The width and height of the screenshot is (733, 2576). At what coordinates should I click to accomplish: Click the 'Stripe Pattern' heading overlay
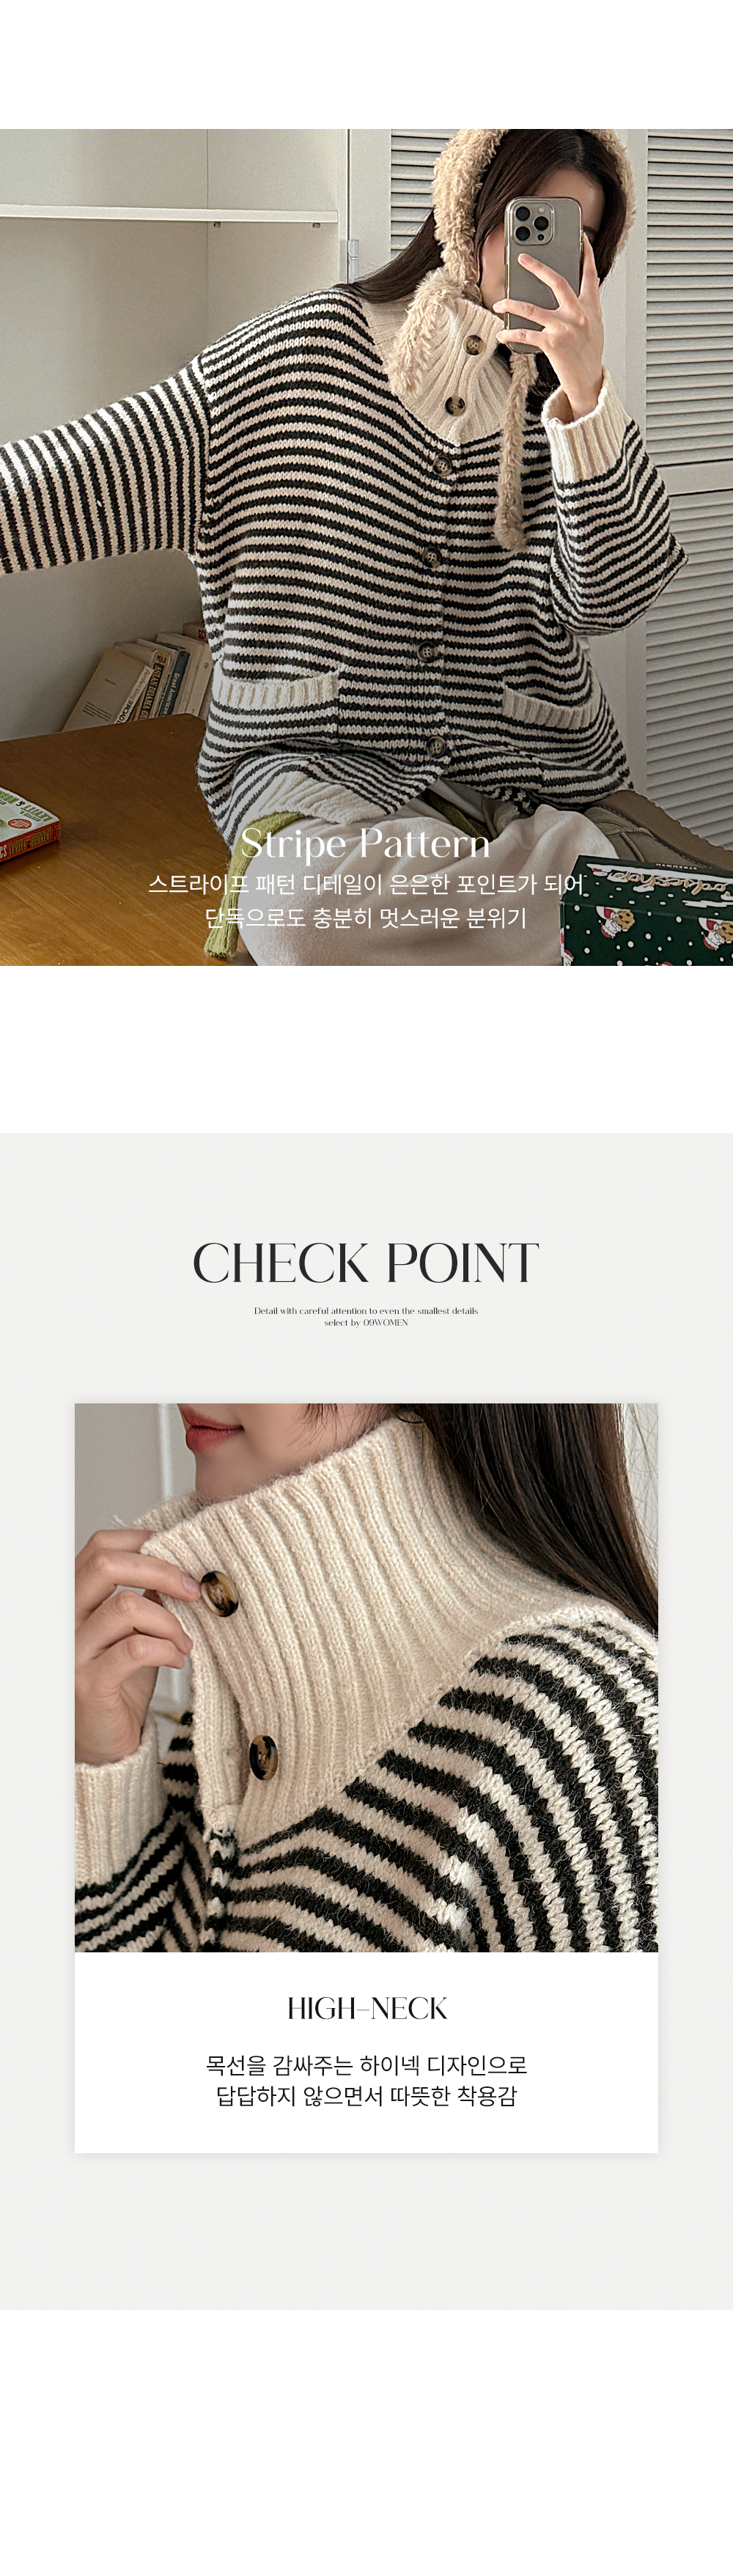(365, 844)
